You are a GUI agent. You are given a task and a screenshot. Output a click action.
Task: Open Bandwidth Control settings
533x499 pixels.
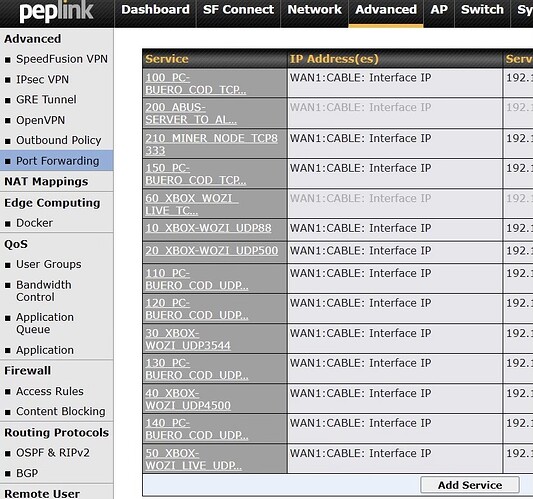(x=44, y=291)
